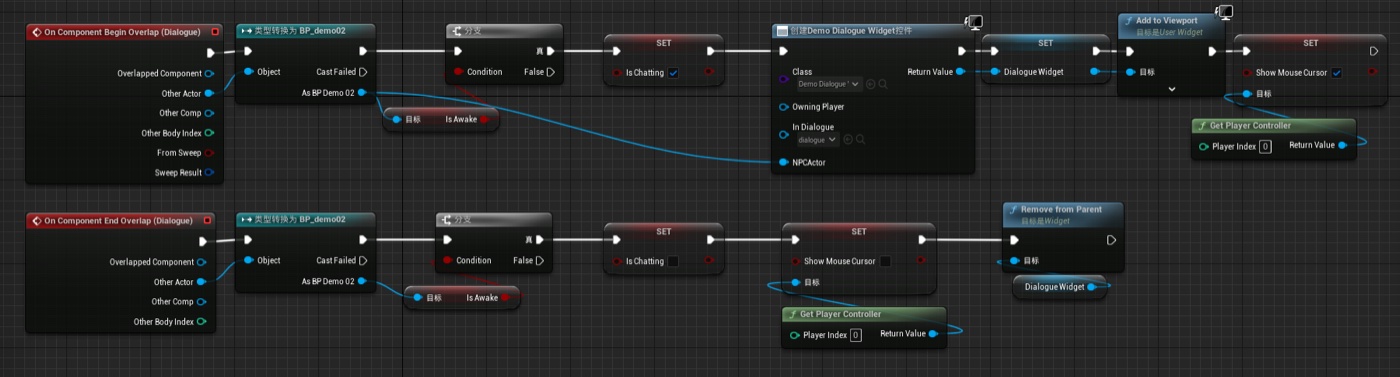
Task: Click use-selected arrow beside In Dialogue dropdown
Action: 848,139
